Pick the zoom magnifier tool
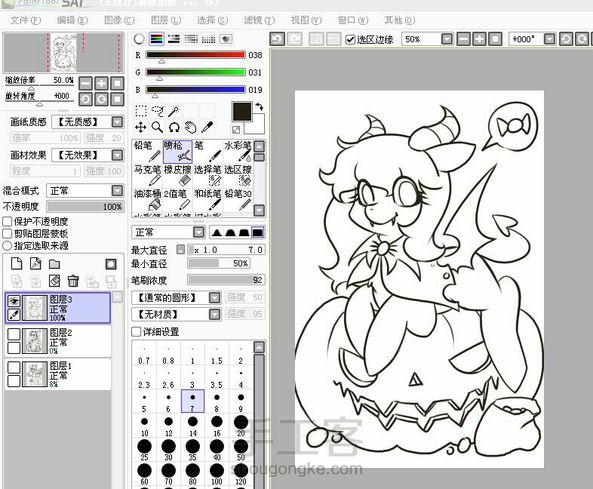 [x=157, y=127]
